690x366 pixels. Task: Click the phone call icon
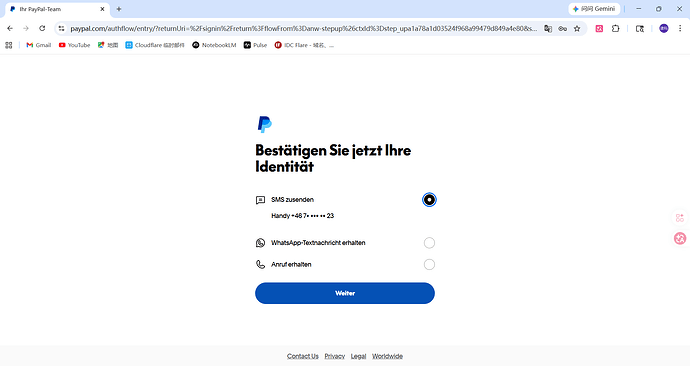pyautogui.click(x=261, y=264)
